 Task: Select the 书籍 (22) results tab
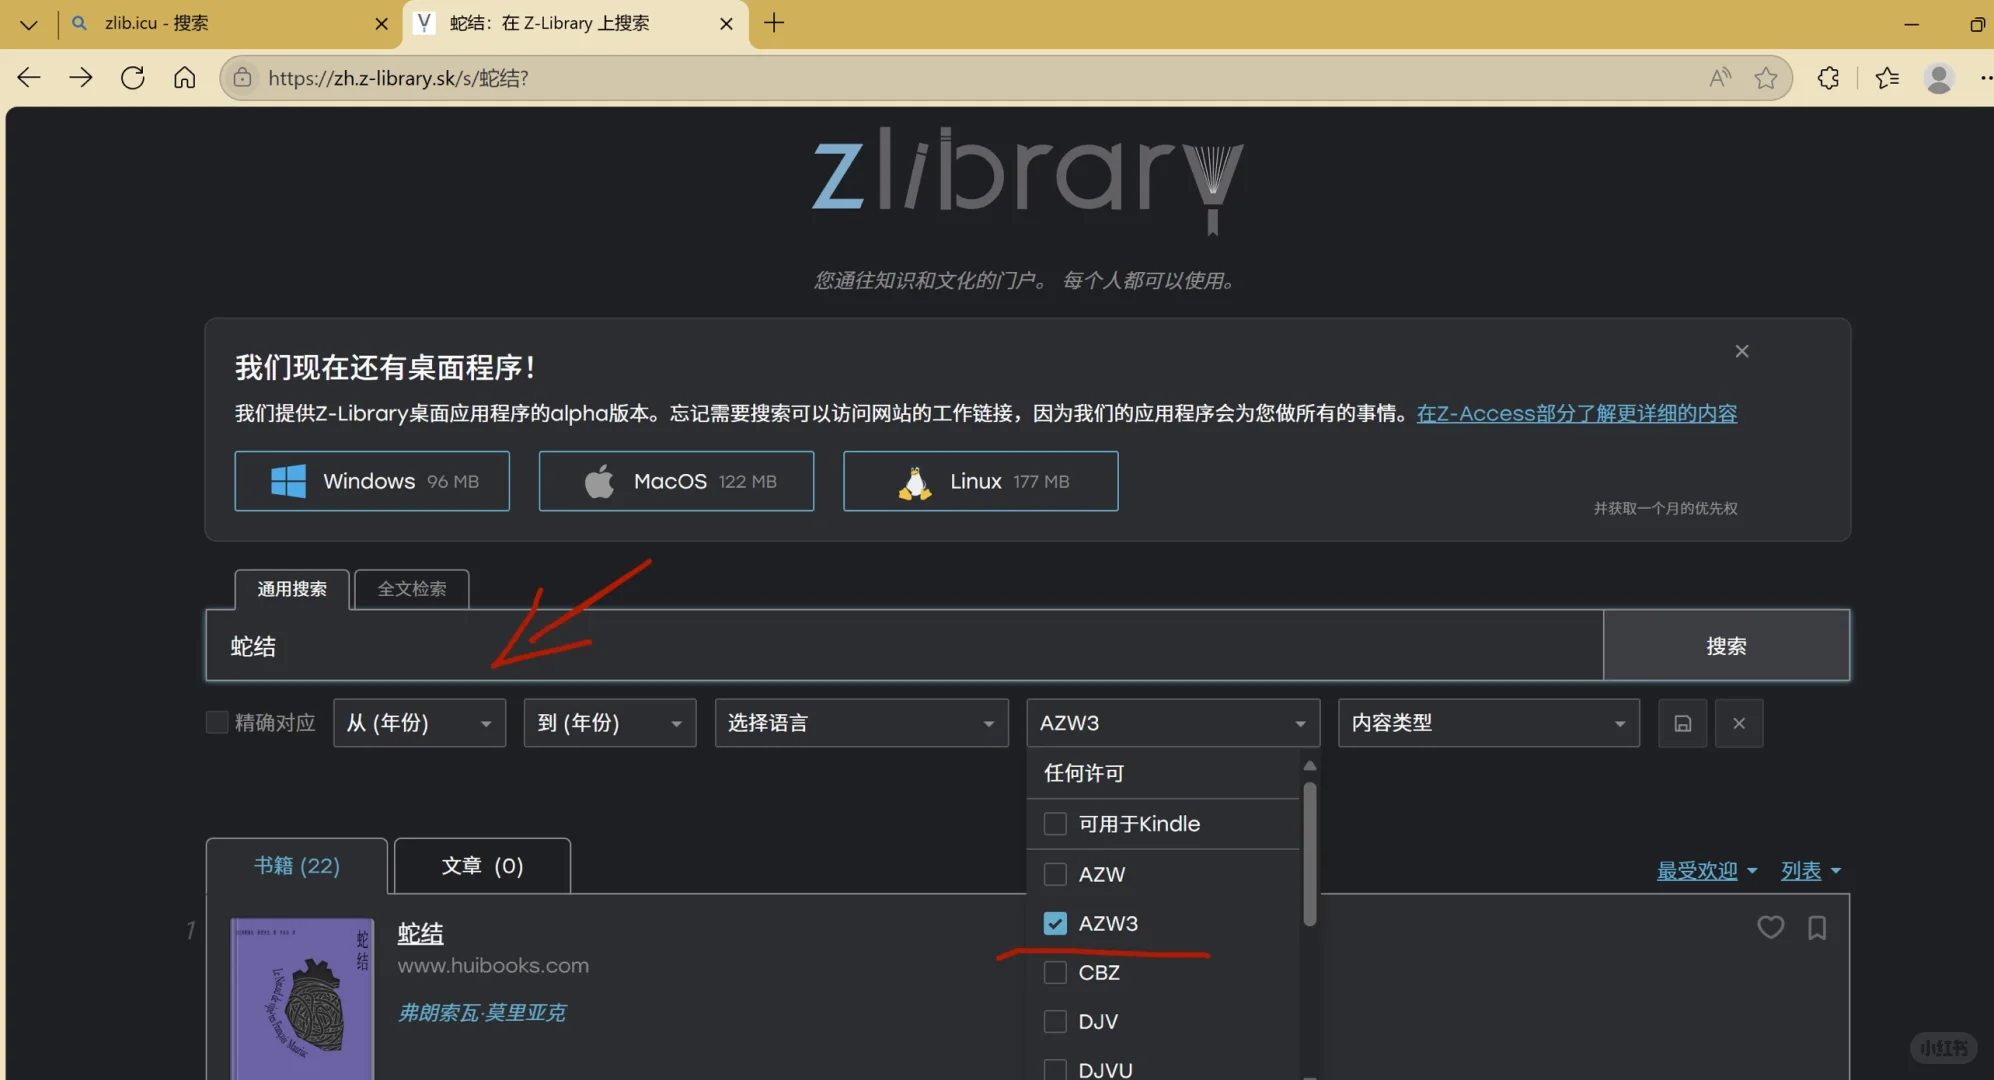tap(297, 866)
